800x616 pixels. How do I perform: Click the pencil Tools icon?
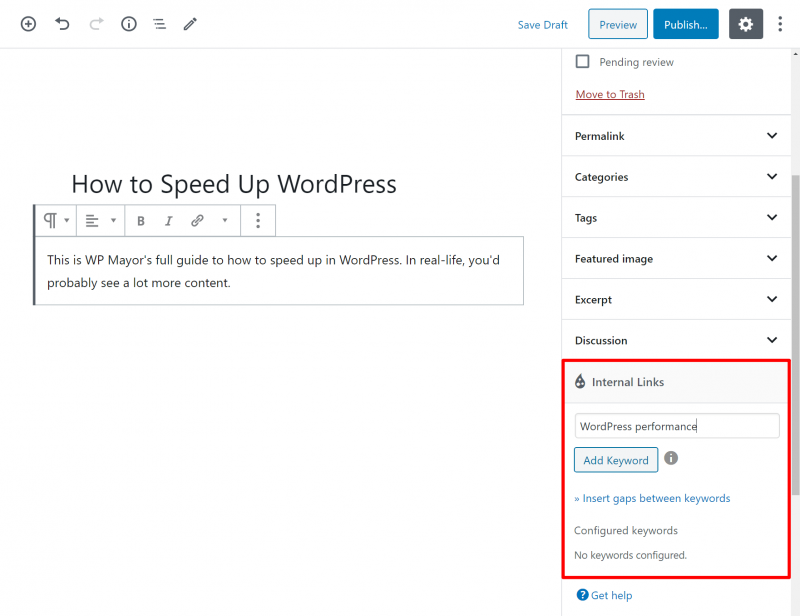(190, 24)
